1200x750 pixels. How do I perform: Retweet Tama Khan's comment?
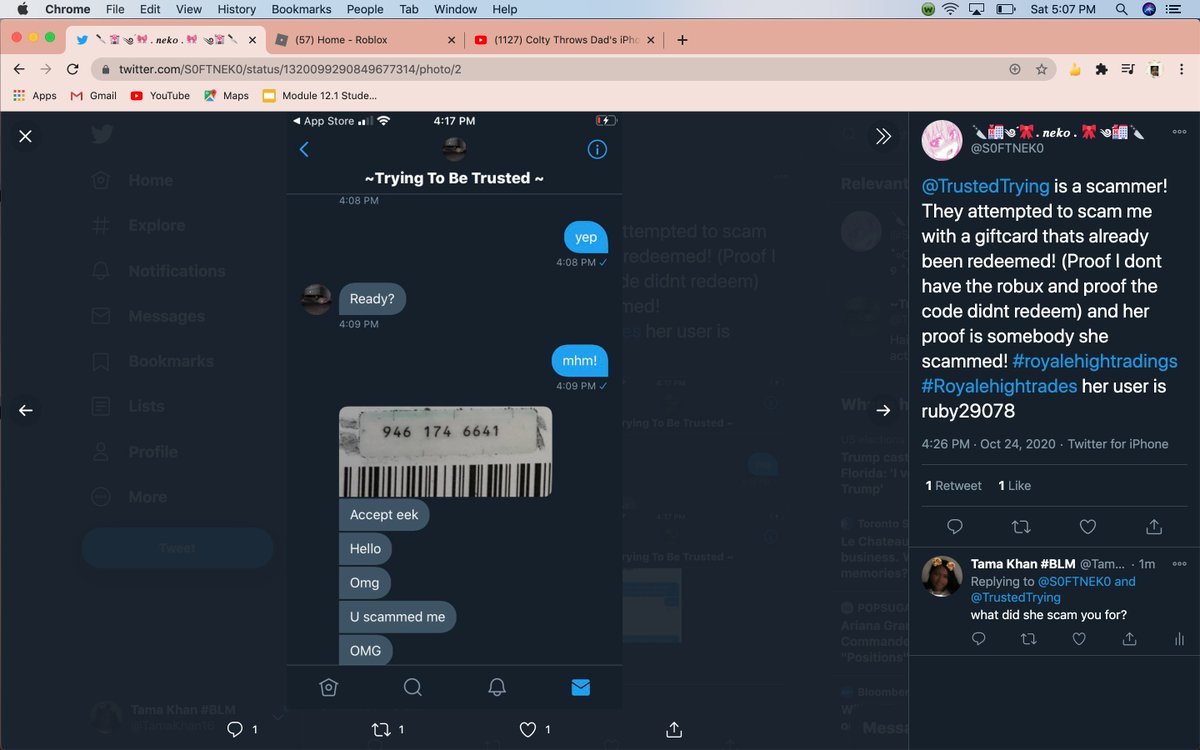point(1029,639)
